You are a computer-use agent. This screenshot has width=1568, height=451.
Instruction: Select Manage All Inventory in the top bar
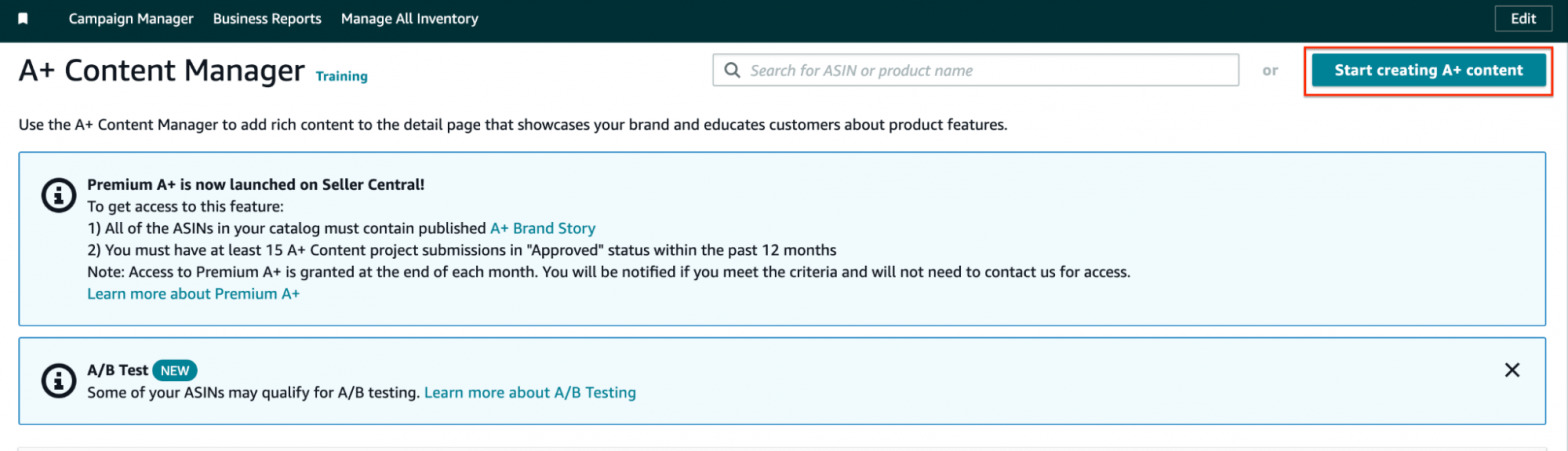(409, 19)
